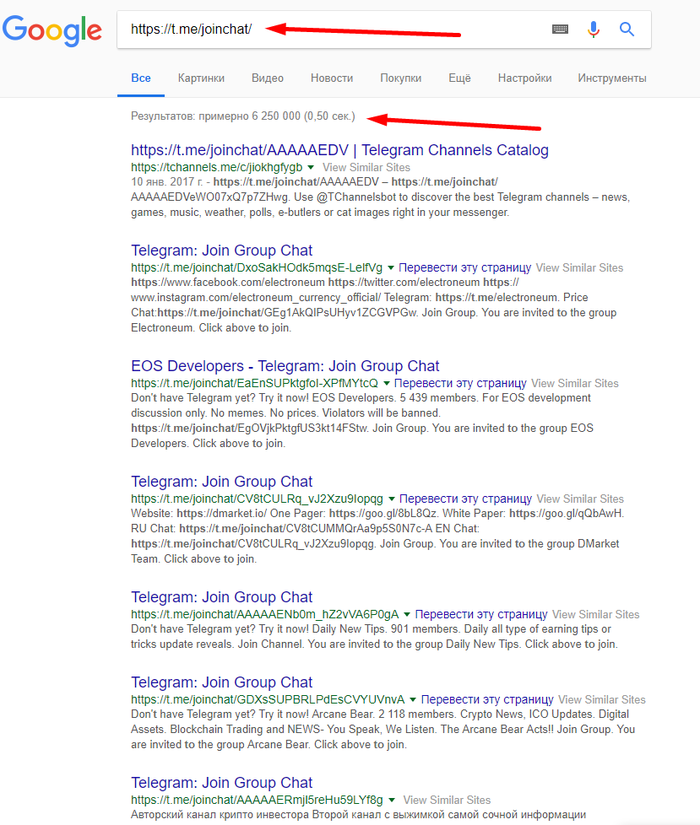This screenshot has height=825, width=700.
Task: Click the magnifying glass search button
Action: 627,30
